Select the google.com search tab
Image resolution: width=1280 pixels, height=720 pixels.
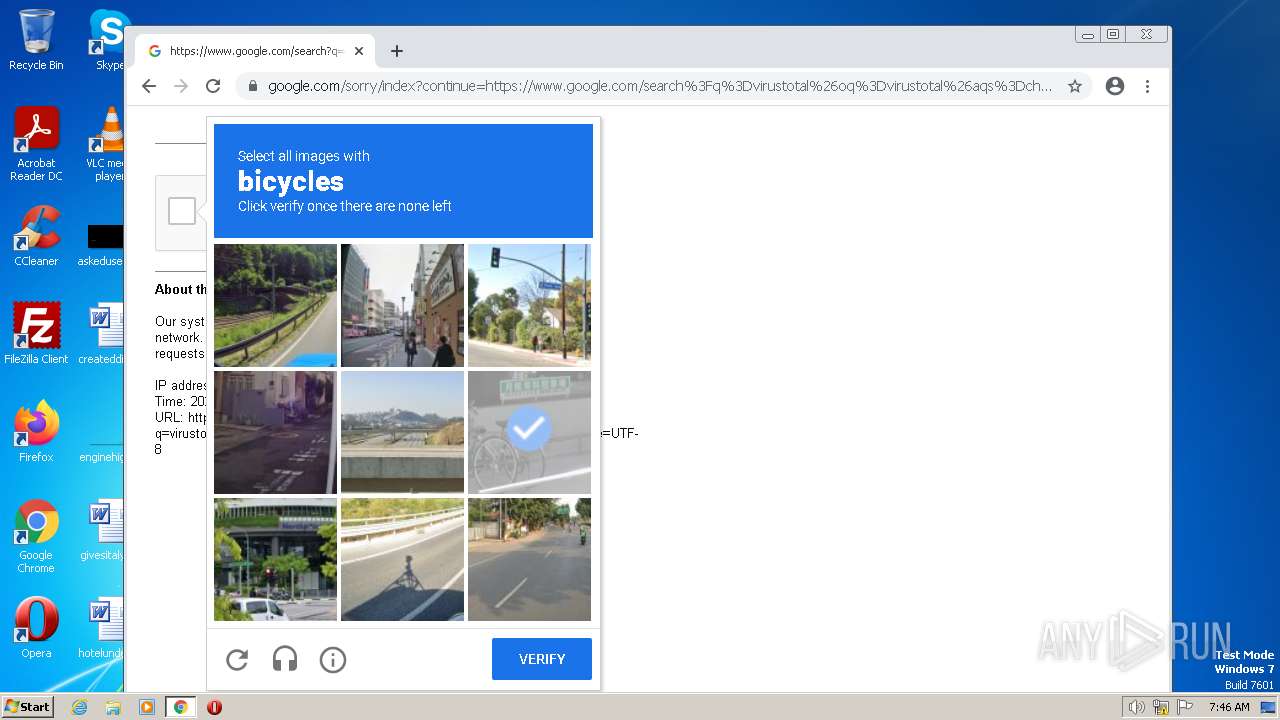[x=255, y=51]
